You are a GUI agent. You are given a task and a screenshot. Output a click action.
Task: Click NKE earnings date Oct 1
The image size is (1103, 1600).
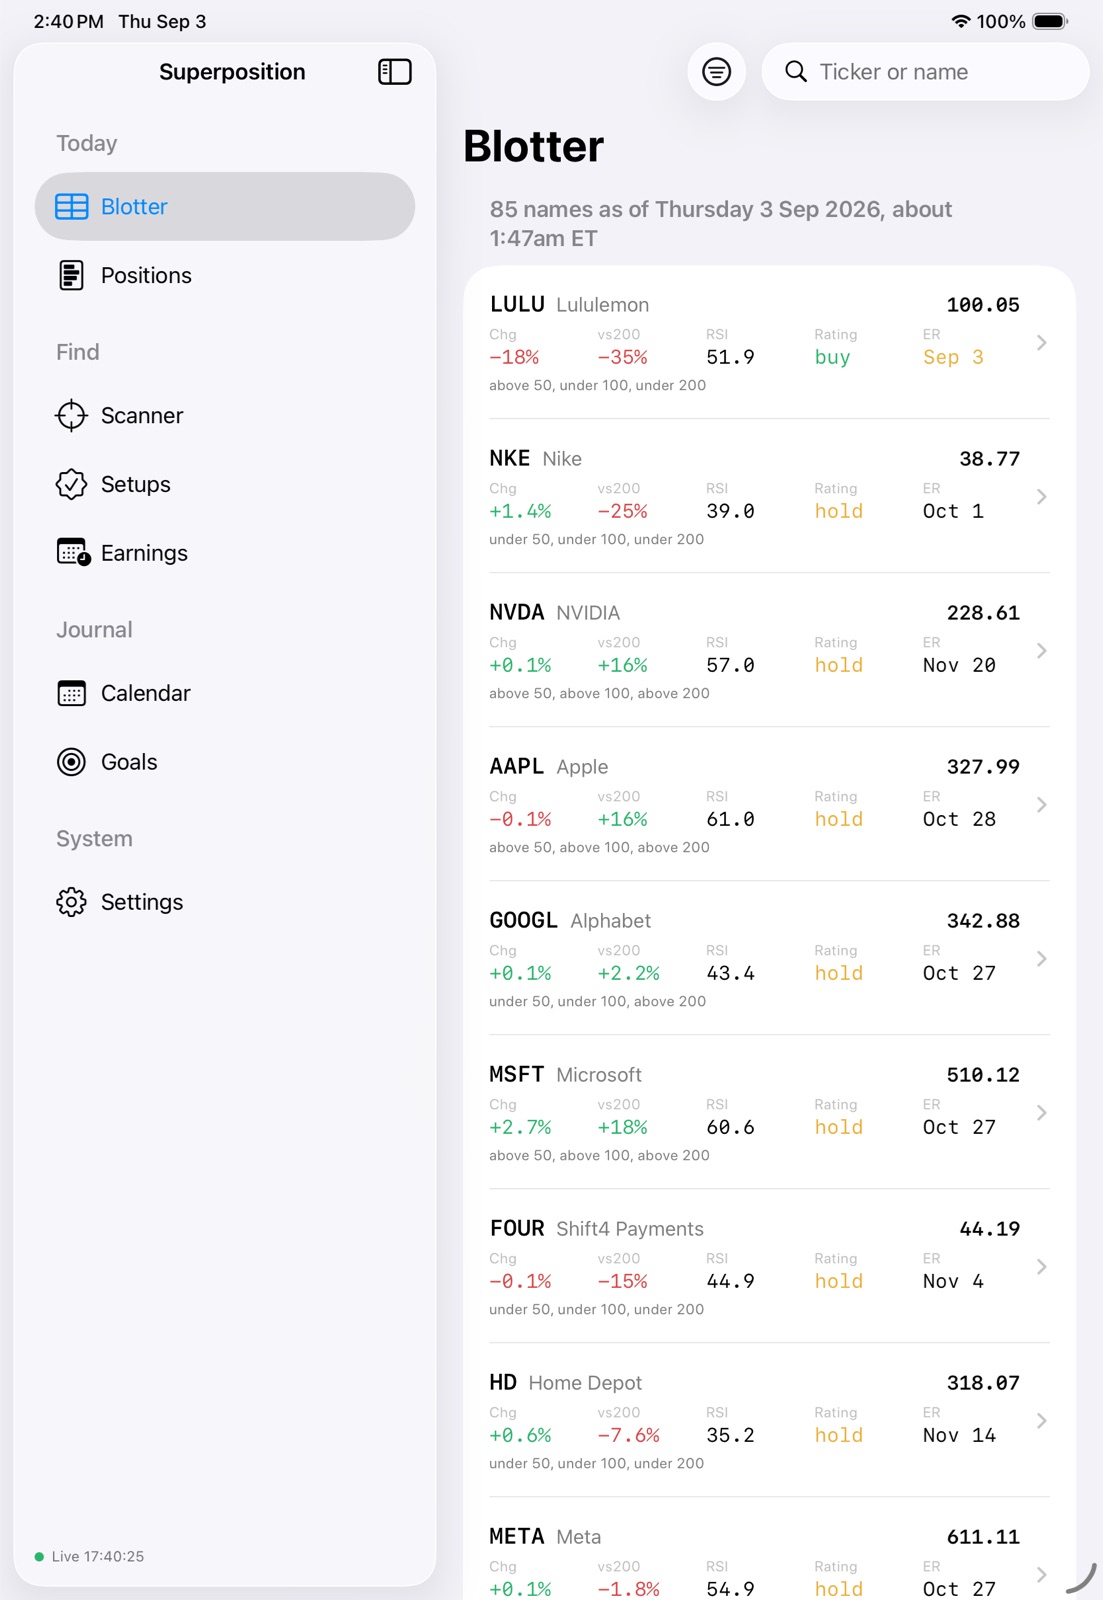(x=953, y=511)
